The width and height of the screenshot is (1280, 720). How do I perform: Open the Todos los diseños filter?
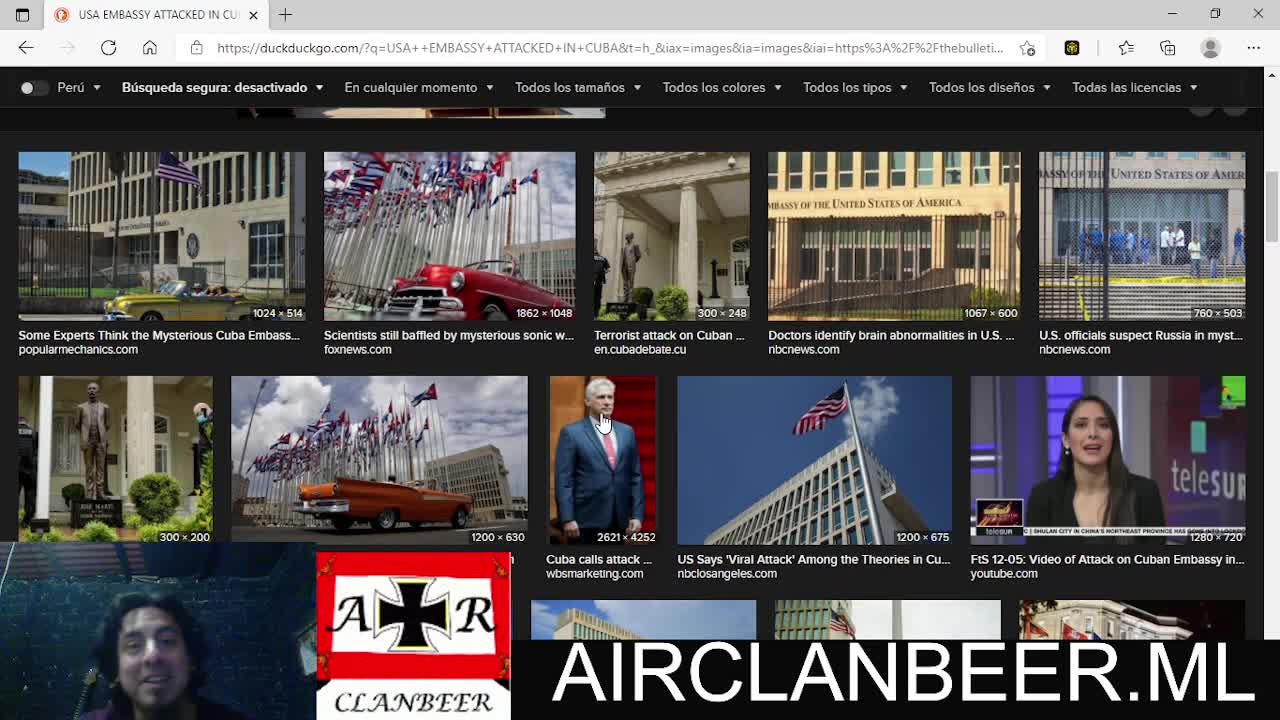click(990, 87)
